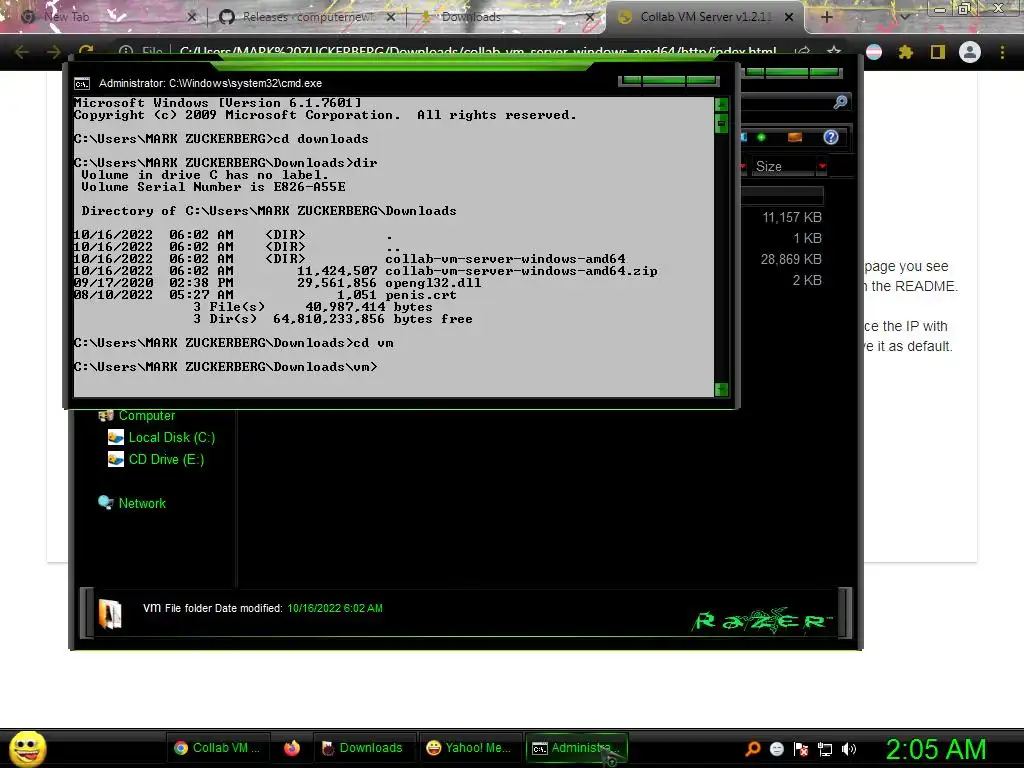The width and height of the screenshot is (1024, 768).
Task: Close the Collab VM Server tab
Action: point(789,17)
